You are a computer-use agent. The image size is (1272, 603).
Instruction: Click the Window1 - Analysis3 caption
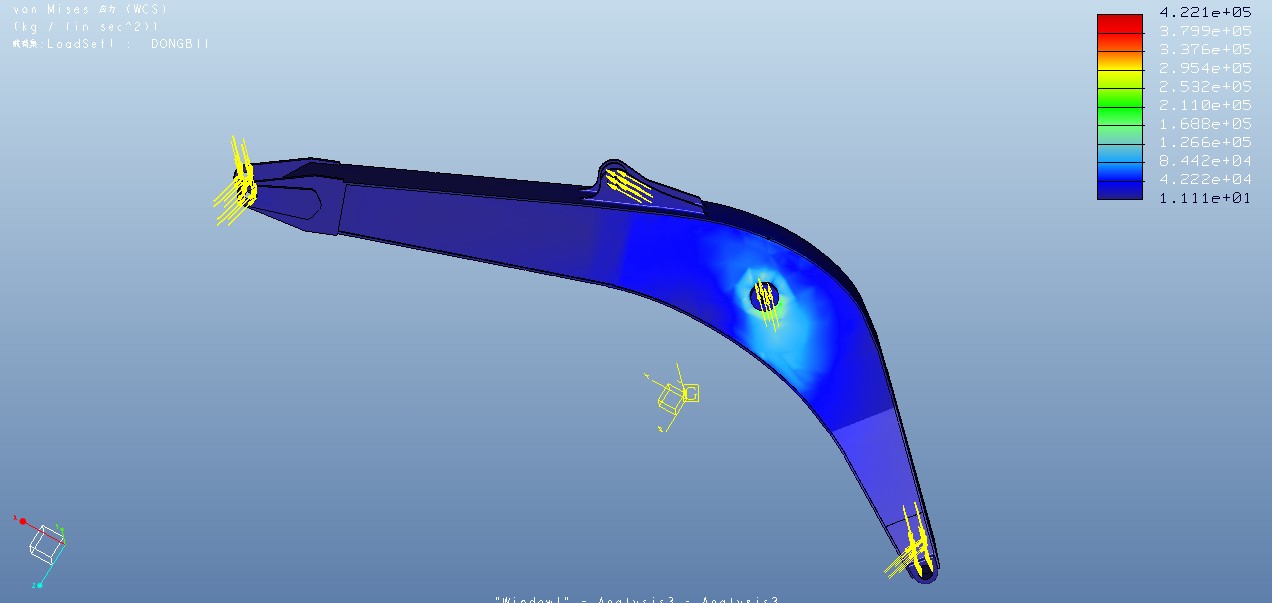click(636, 599)
